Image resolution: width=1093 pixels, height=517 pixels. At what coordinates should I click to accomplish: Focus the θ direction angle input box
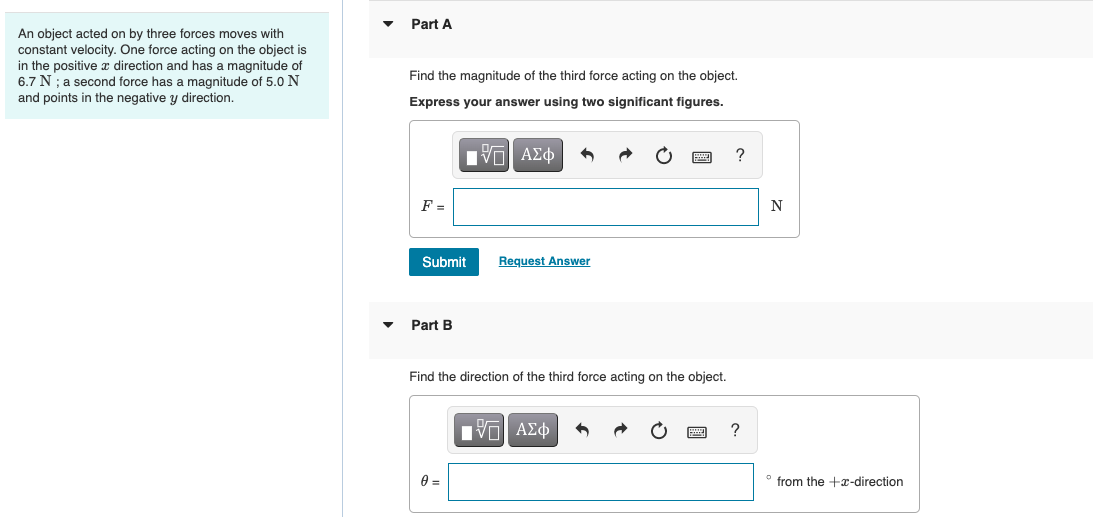point(600,482)
